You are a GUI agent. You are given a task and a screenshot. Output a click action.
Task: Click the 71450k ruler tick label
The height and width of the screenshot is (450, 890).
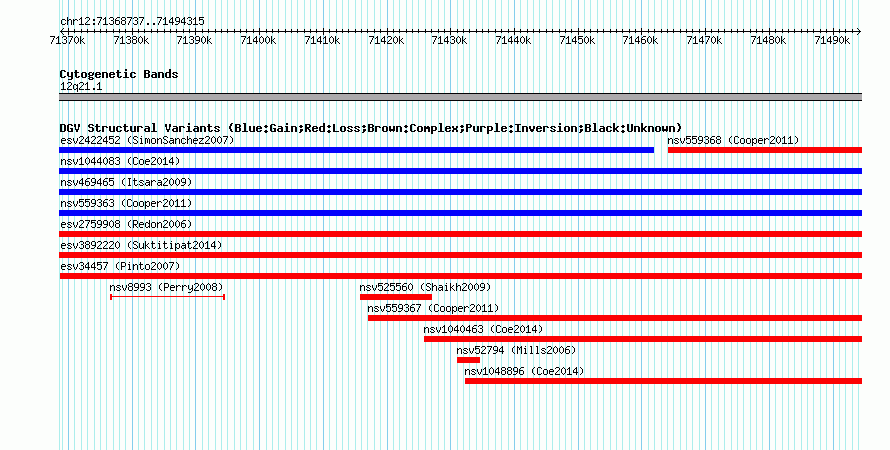577,40
